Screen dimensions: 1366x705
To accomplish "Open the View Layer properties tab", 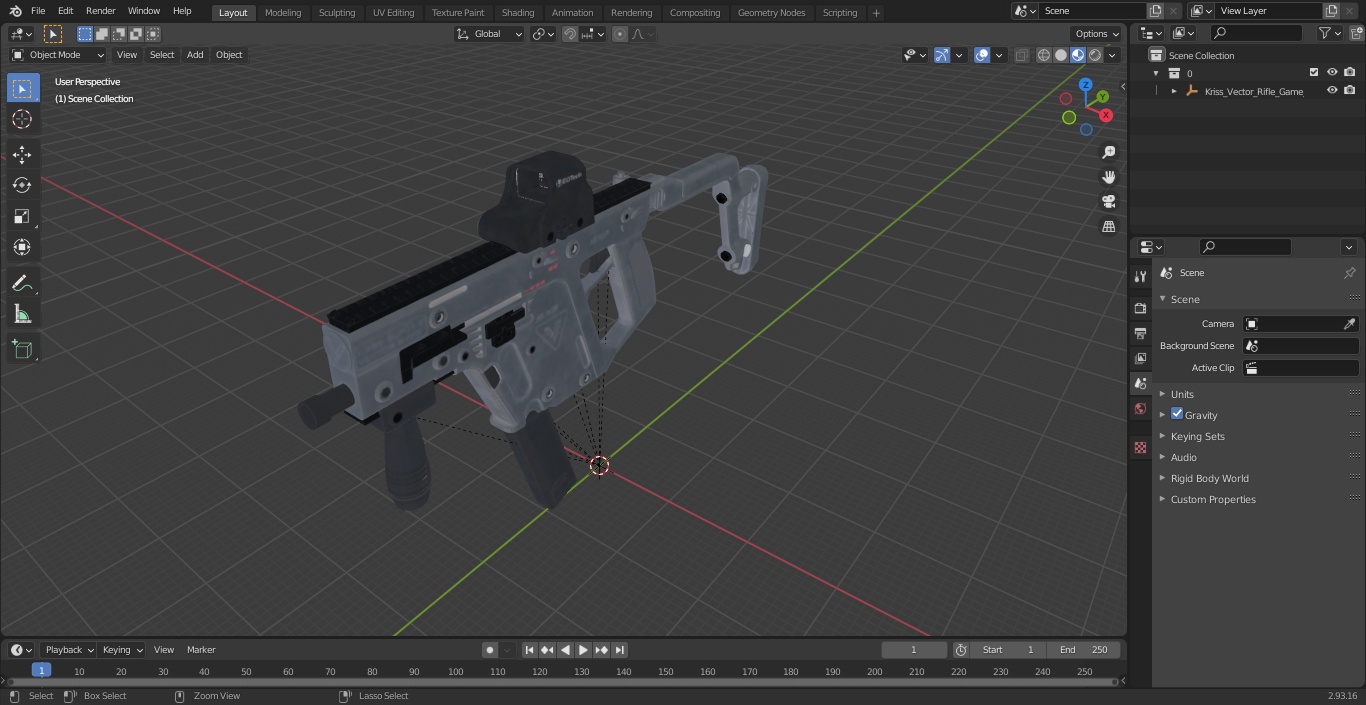I will point(1140,358).
